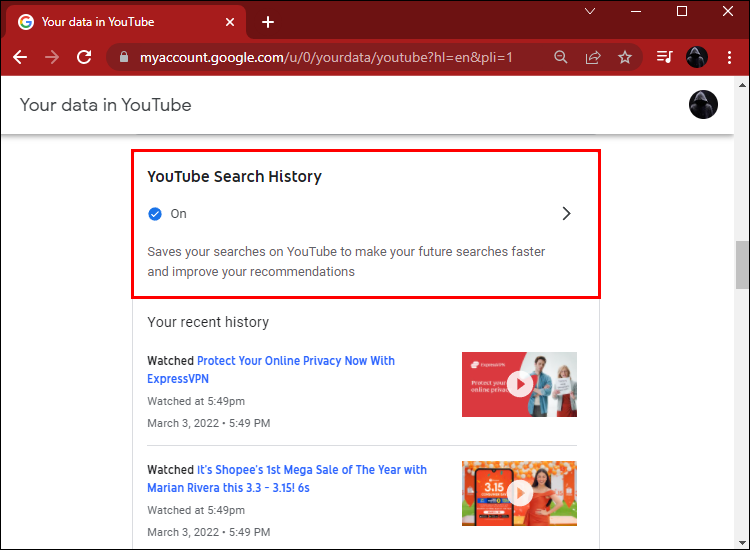This screenshot has width=750, height=550.
Task: Click the 'Your recent history' heading
Action: pyautogui.click(x=208, y=322)
